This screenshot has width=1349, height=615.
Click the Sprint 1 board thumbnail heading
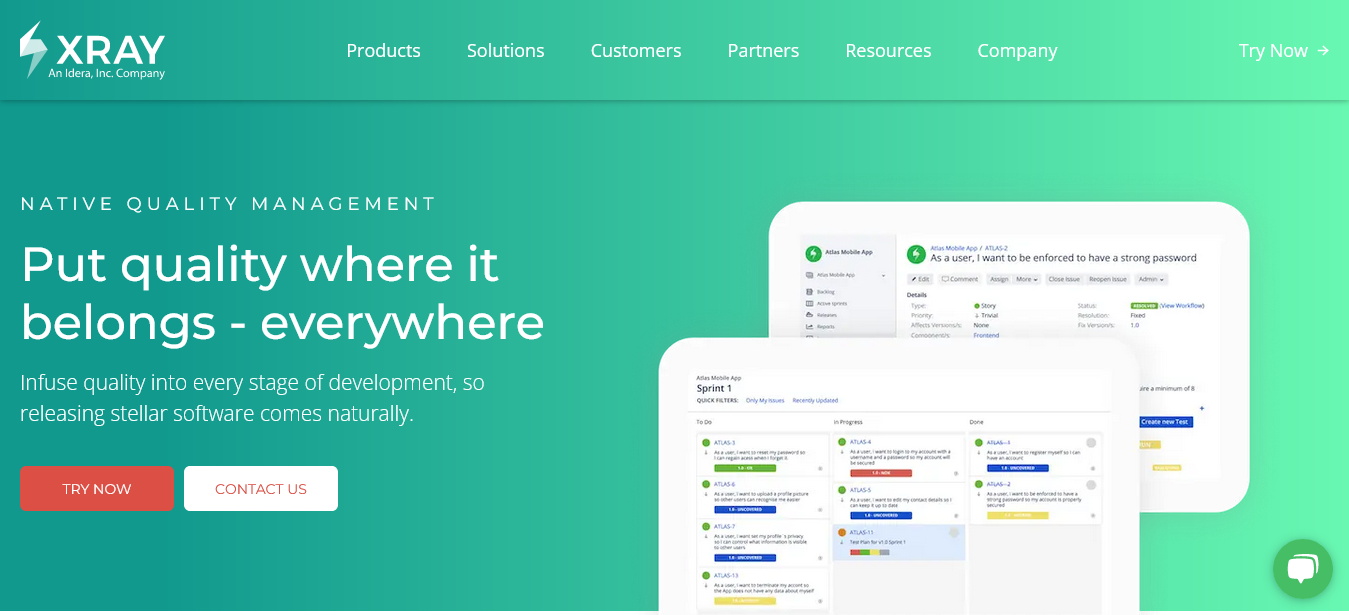[714, 388]
